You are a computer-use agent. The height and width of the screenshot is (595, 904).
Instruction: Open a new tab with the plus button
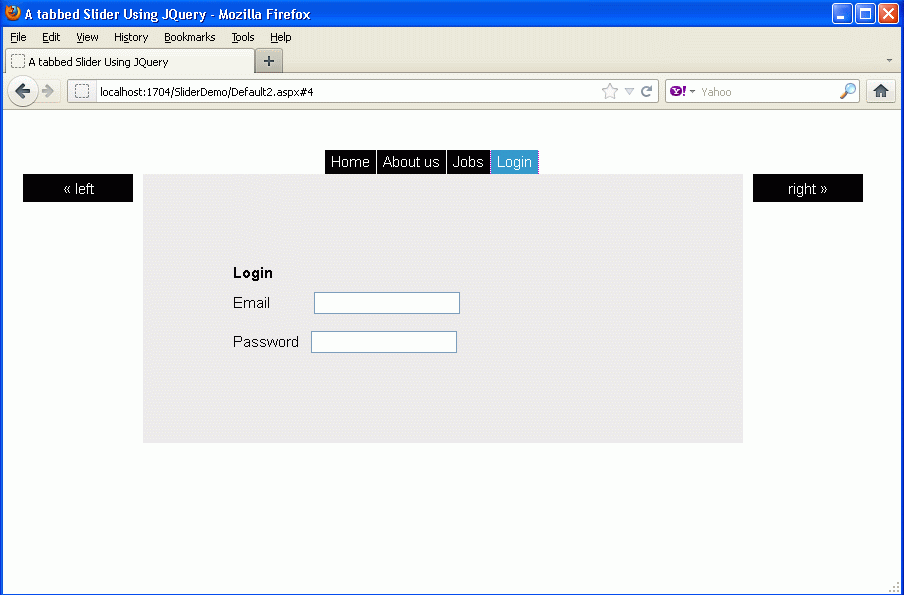pos(269,61)
